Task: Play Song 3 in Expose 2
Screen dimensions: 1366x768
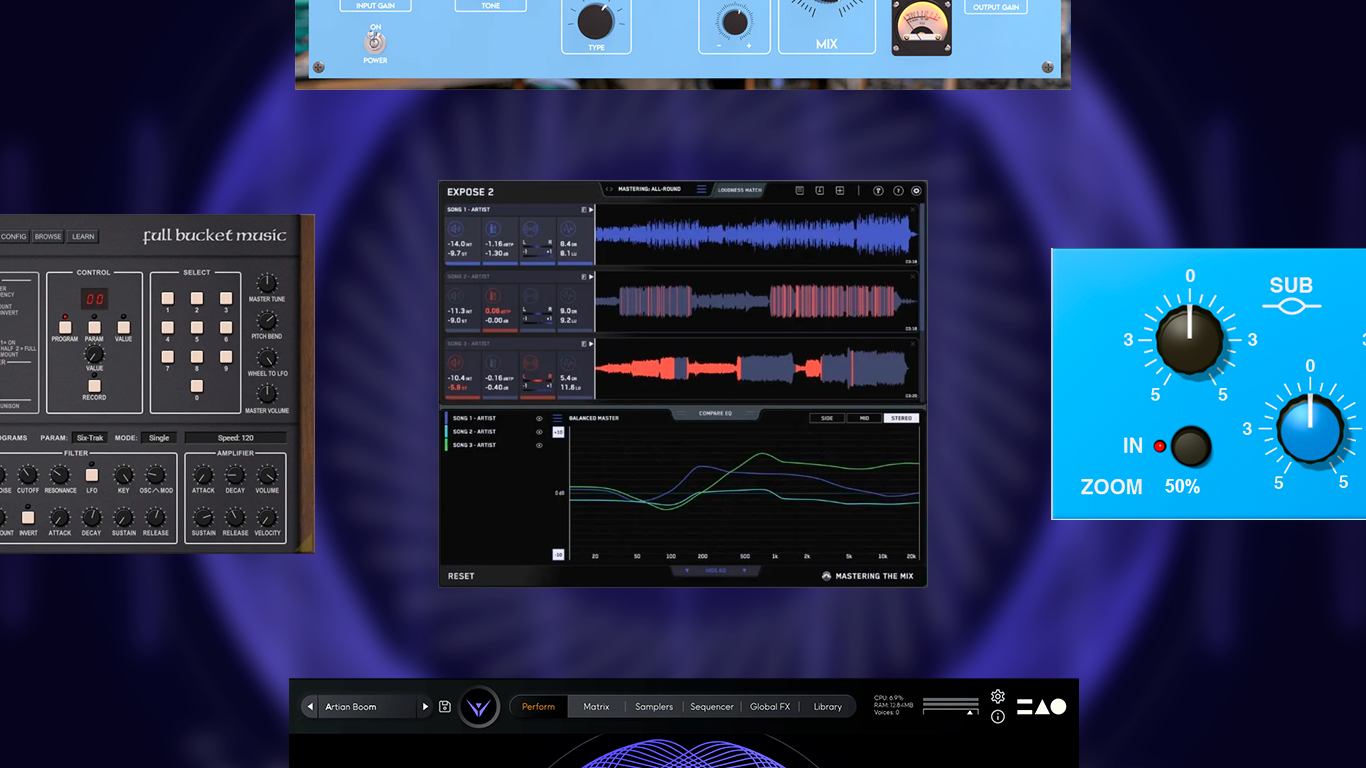Action: [x=591, y=344]
